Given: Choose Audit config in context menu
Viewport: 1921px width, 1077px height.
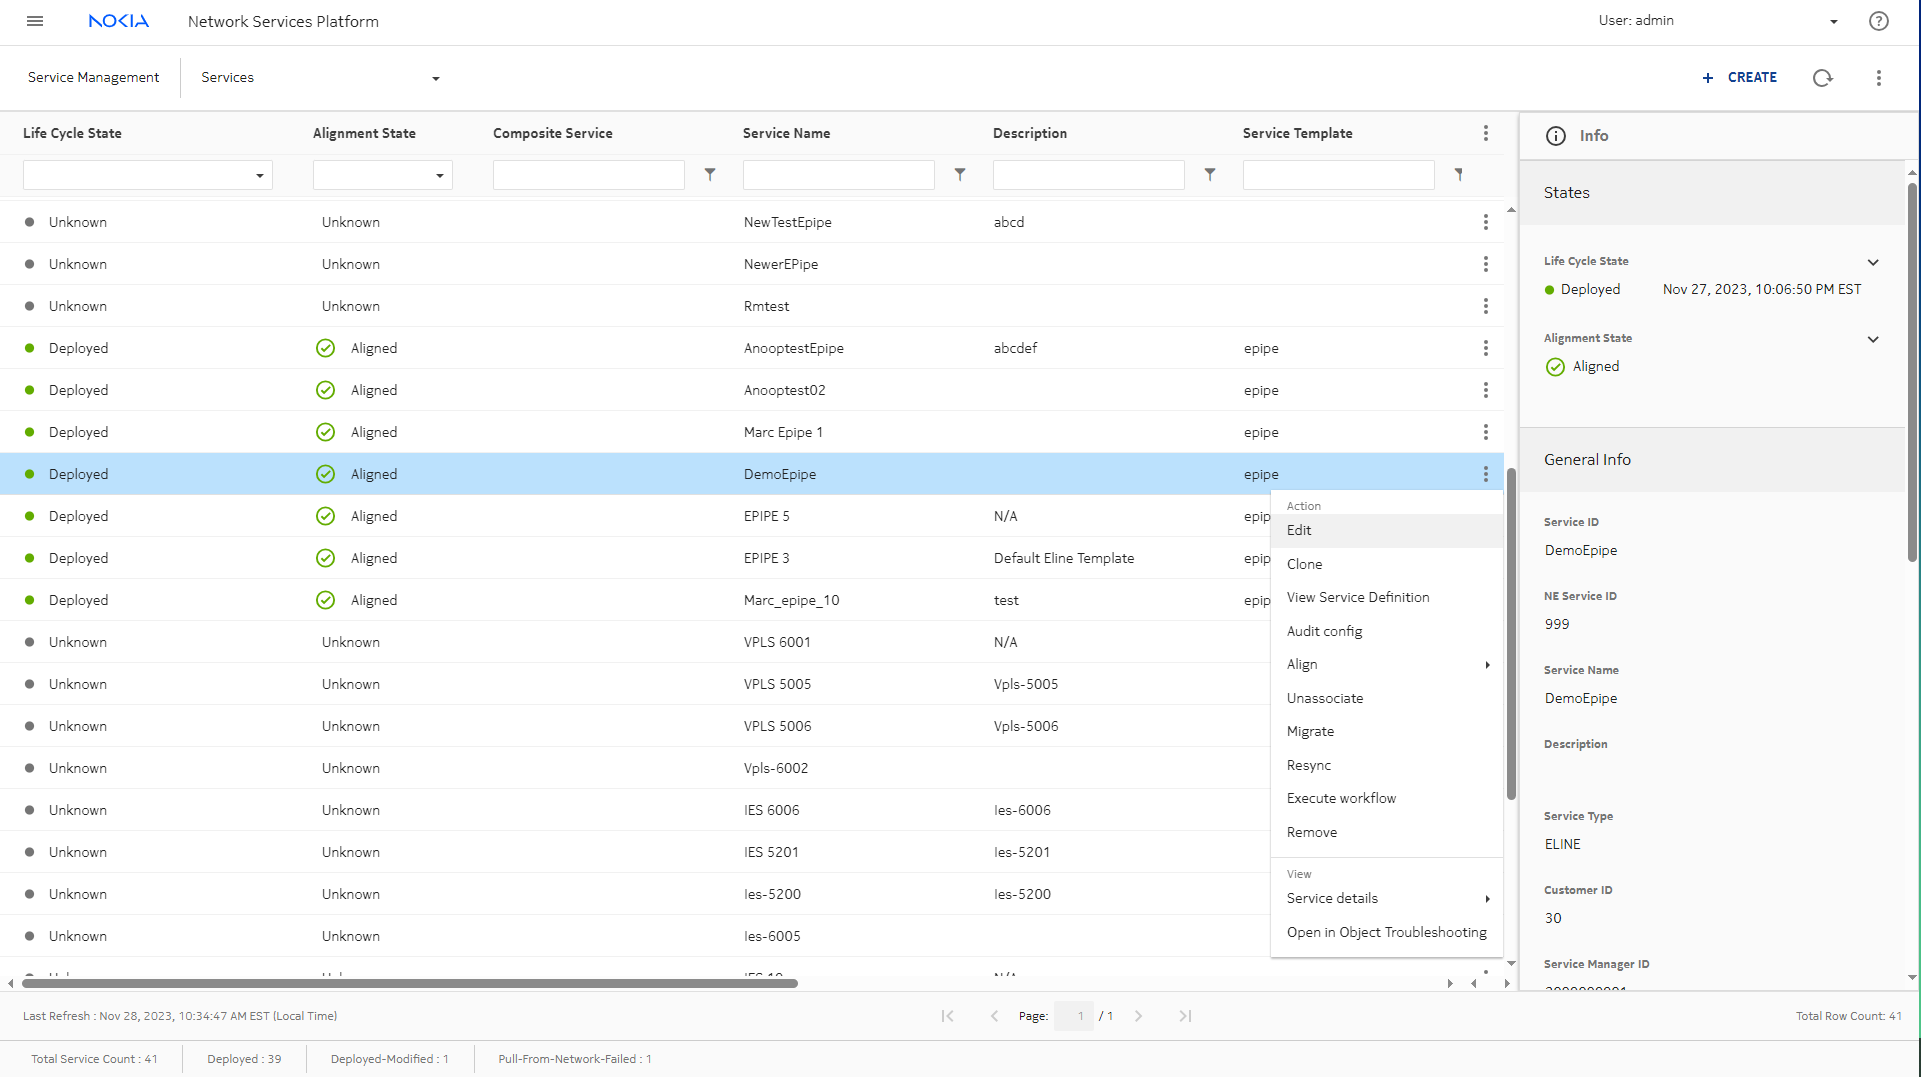Looking at the screenshot, I should coord(1324,631).
